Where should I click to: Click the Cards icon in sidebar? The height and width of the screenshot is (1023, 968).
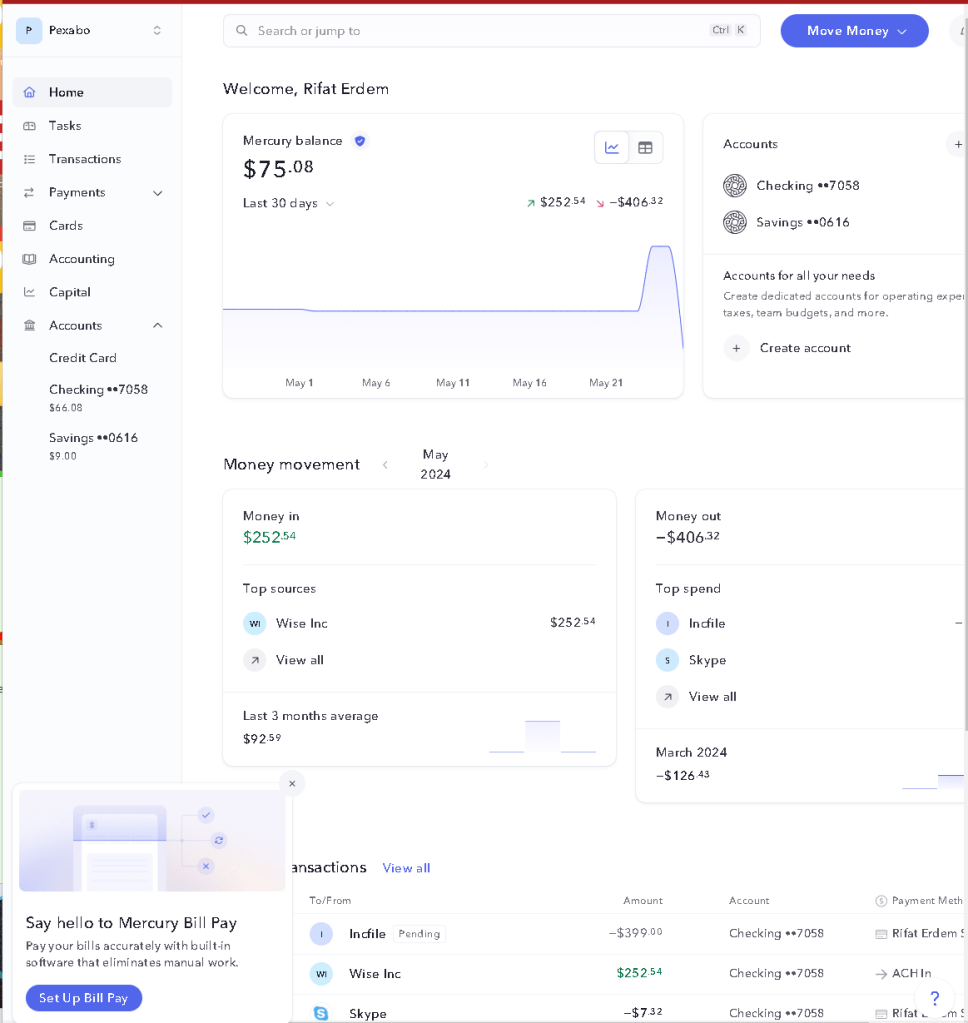click(29, 225)
